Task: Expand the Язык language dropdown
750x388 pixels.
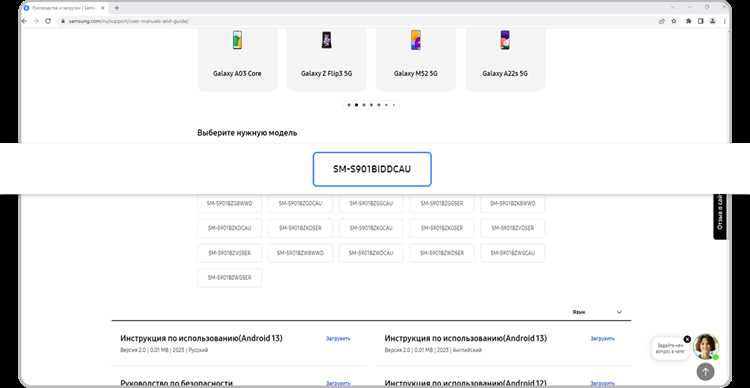Action: click(x=597, y=312)
